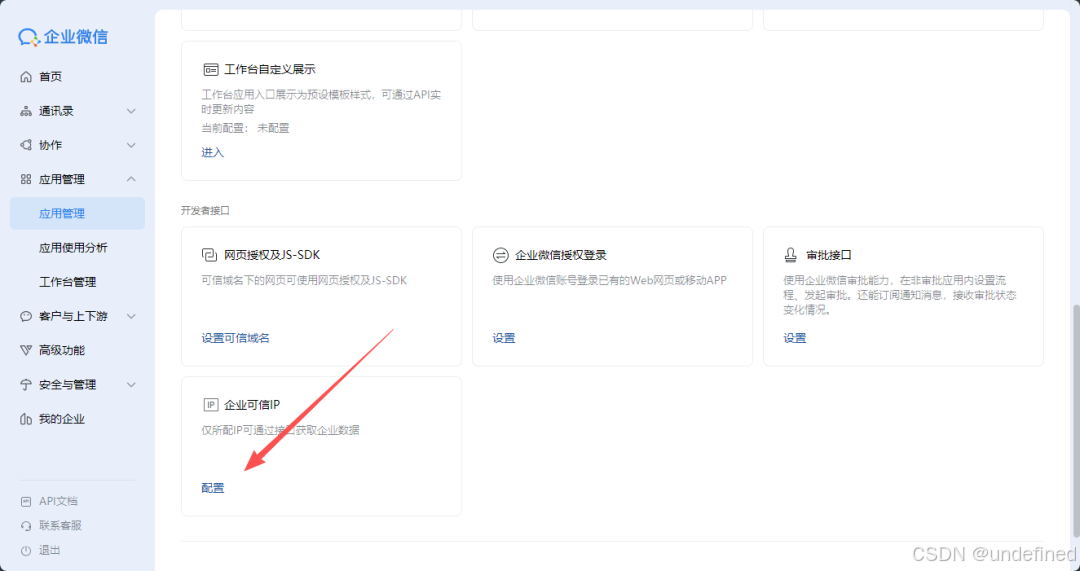Click the 审批接口 stamp icon
1080x571 pixels.
(x=791, y=255)
